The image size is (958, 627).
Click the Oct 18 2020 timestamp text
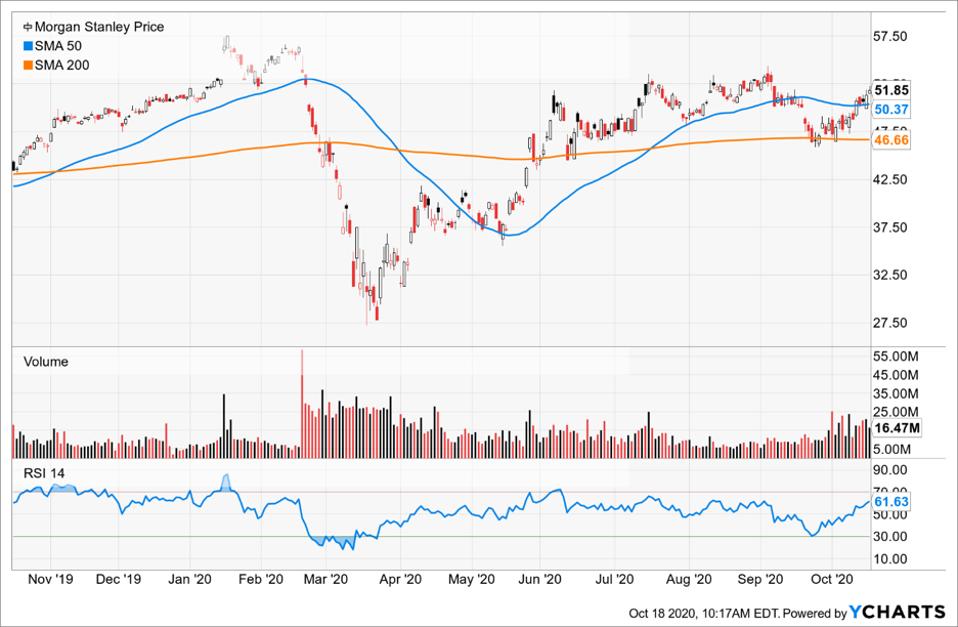[x=704, y=613]
